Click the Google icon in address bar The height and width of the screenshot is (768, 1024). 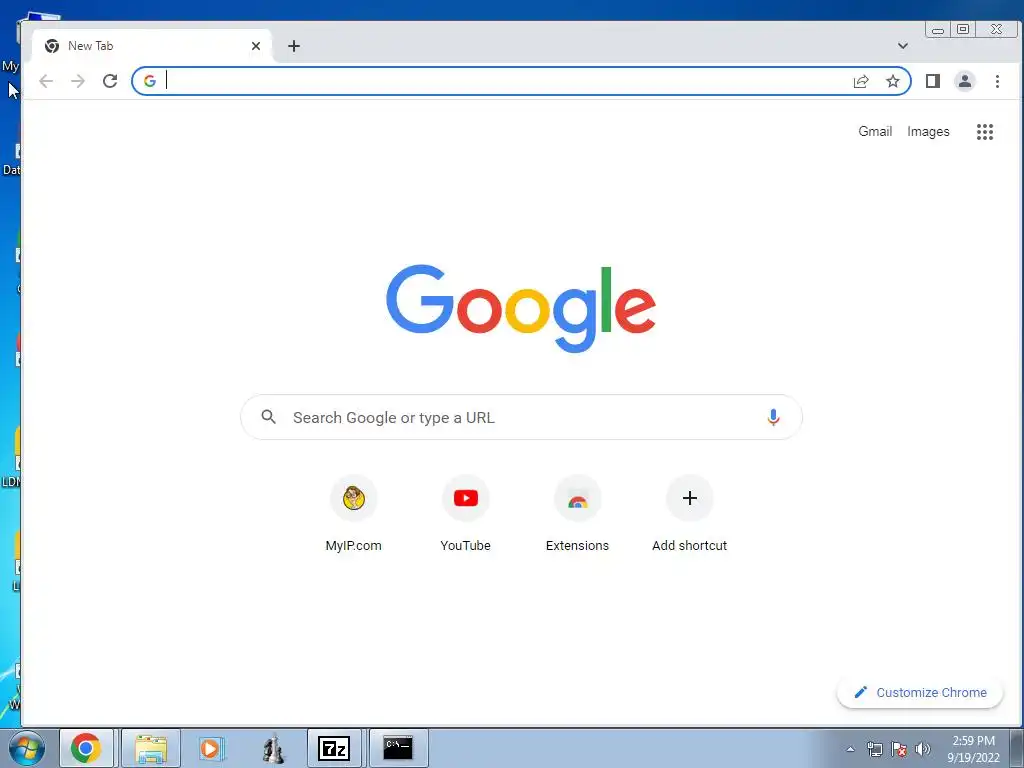150,81
